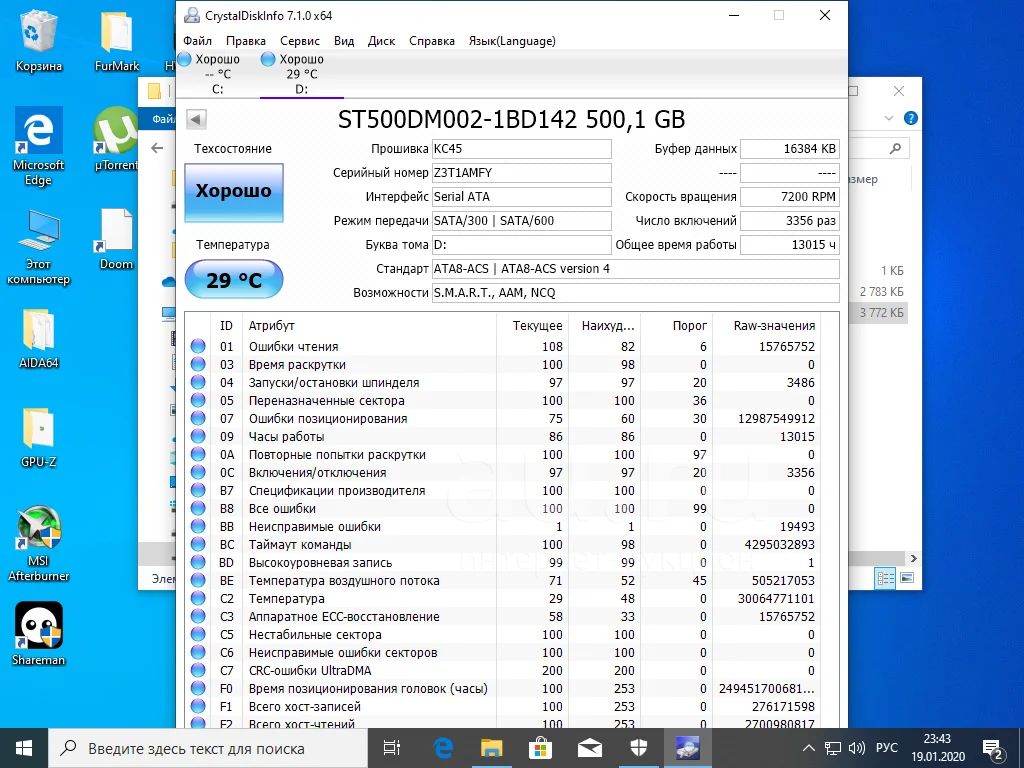Click the Режим передачи field SATA/300 | SATA/600

[521, 221]
